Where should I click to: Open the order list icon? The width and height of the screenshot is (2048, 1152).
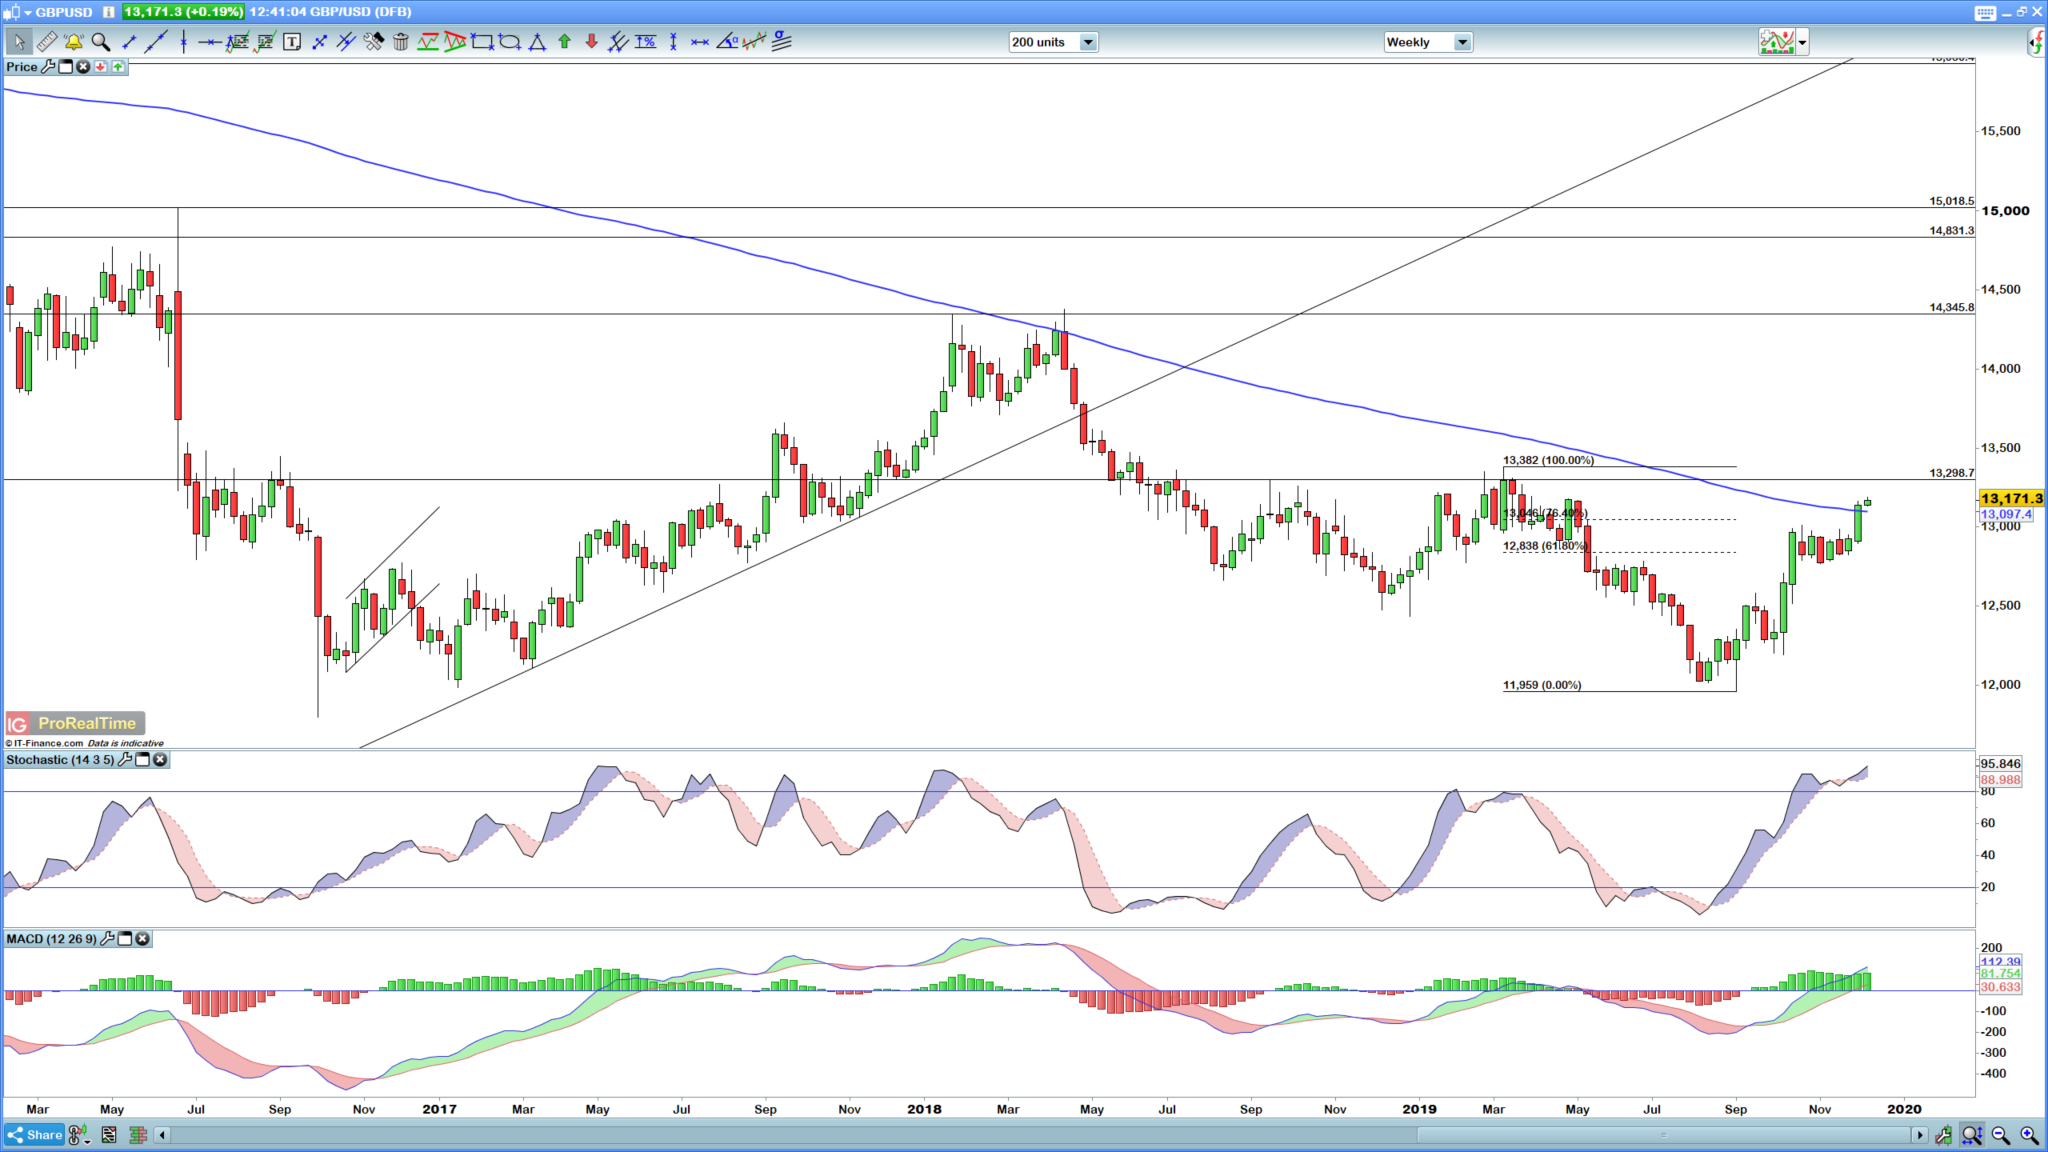coord(109,1135)
